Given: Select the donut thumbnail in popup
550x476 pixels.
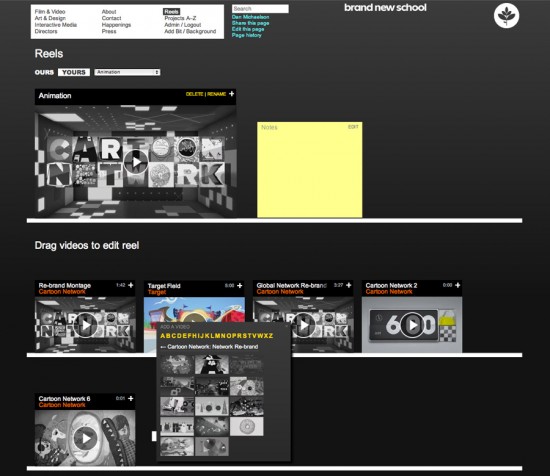Looking at the screenshot, I should (x=247, y=427).
